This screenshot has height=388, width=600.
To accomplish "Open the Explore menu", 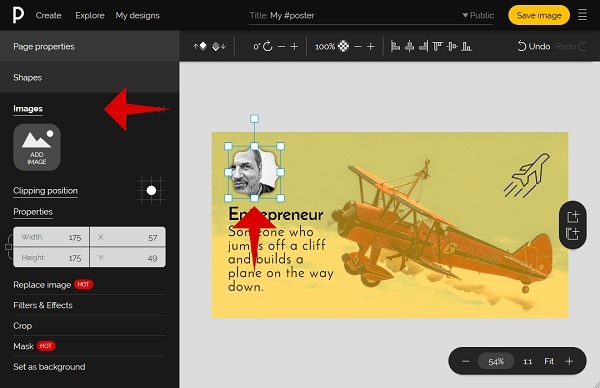I will 90,15.
